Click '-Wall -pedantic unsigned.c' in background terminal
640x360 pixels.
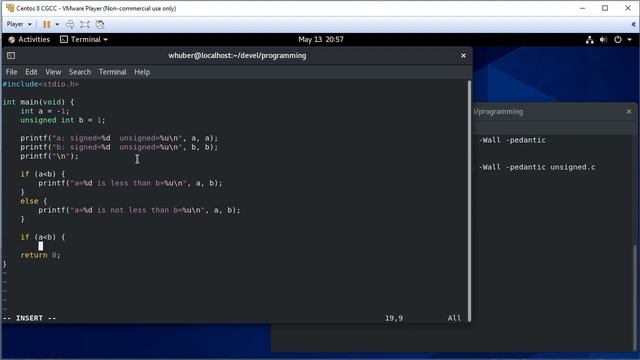tap(537, 167)
